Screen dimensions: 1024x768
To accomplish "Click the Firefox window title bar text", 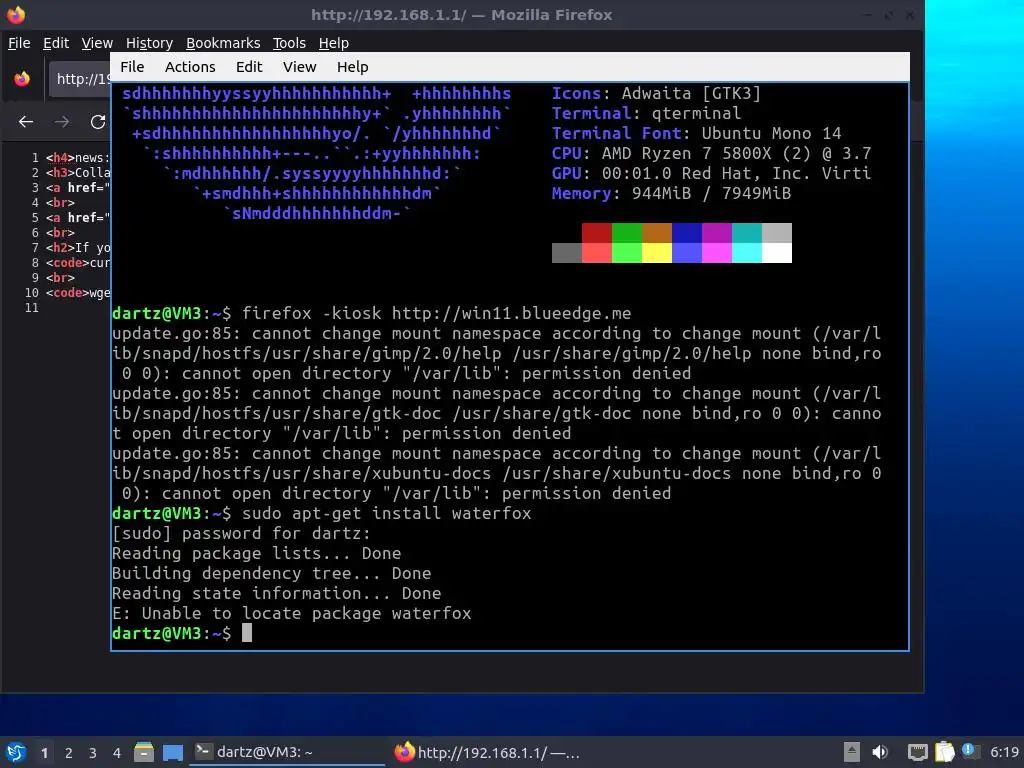I will (461, 14).
